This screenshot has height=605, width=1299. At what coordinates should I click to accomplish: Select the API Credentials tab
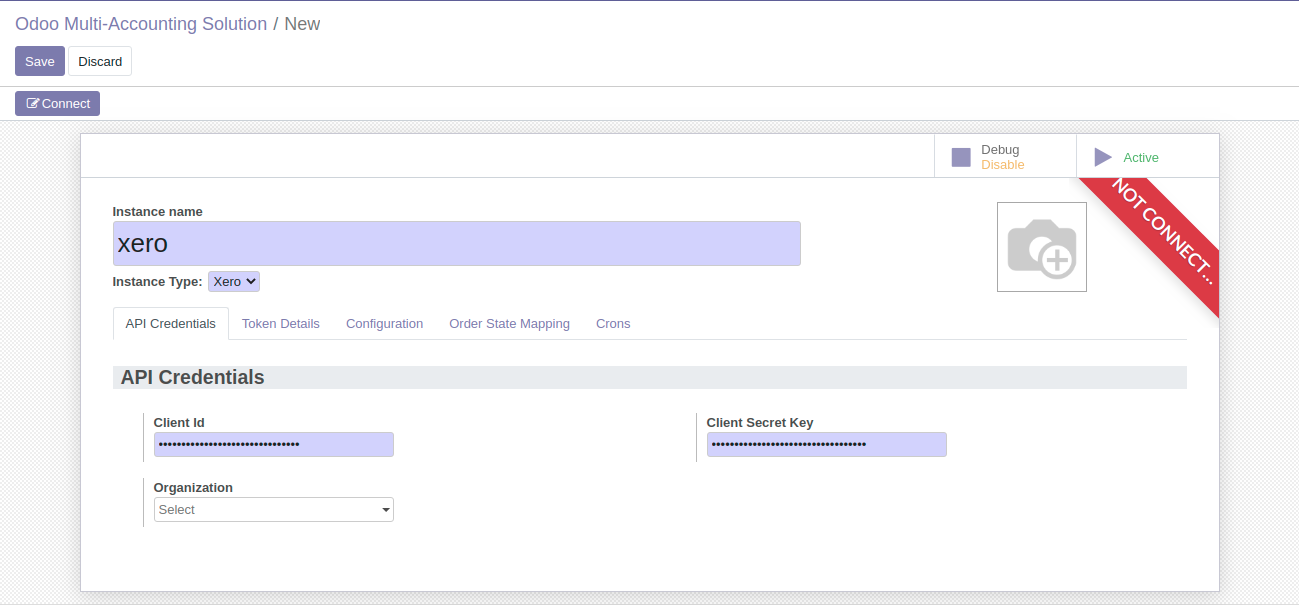coord(170,324)
